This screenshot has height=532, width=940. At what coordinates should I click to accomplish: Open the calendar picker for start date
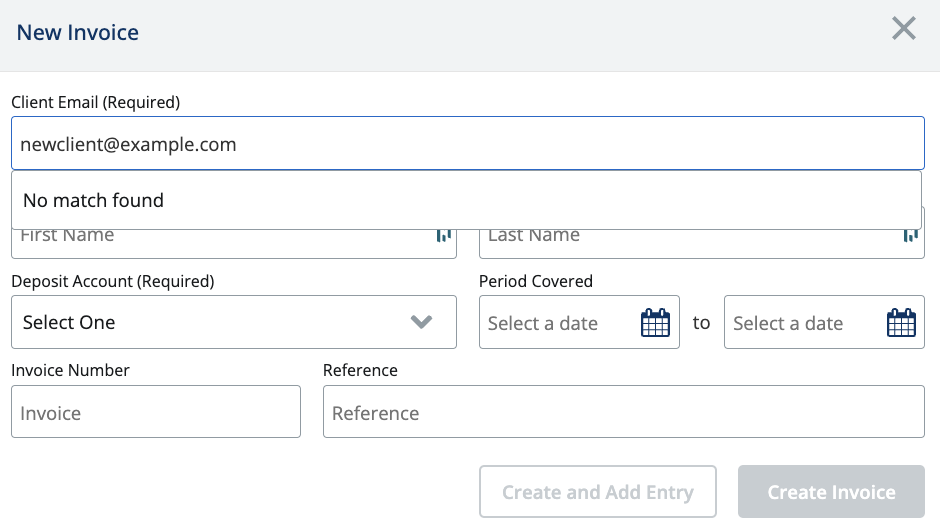(655, 323)
